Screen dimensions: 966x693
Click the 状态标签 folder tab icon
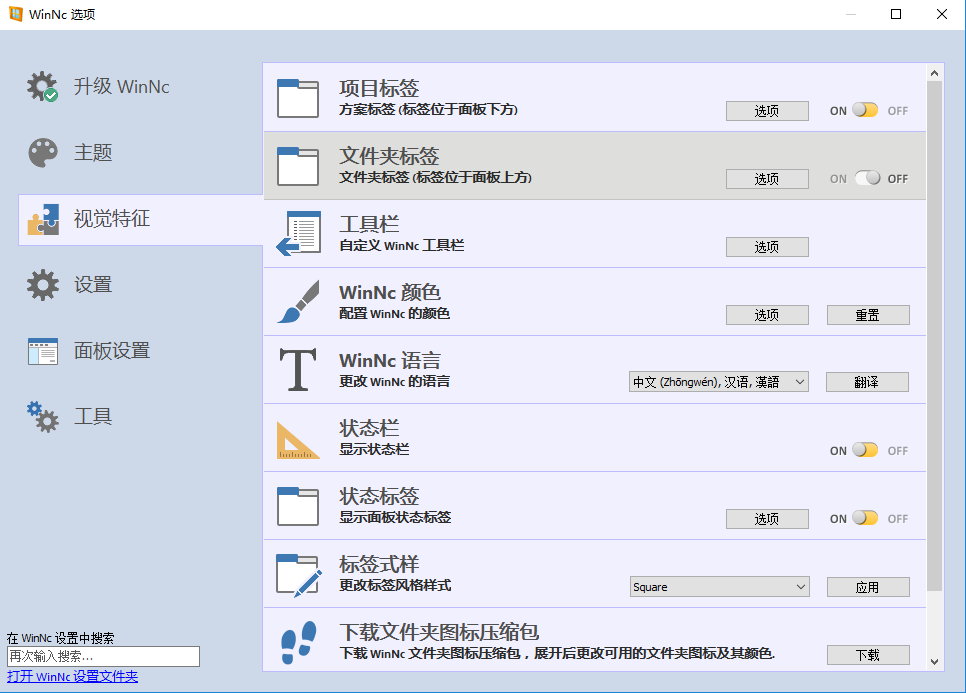tap(298, 506)
